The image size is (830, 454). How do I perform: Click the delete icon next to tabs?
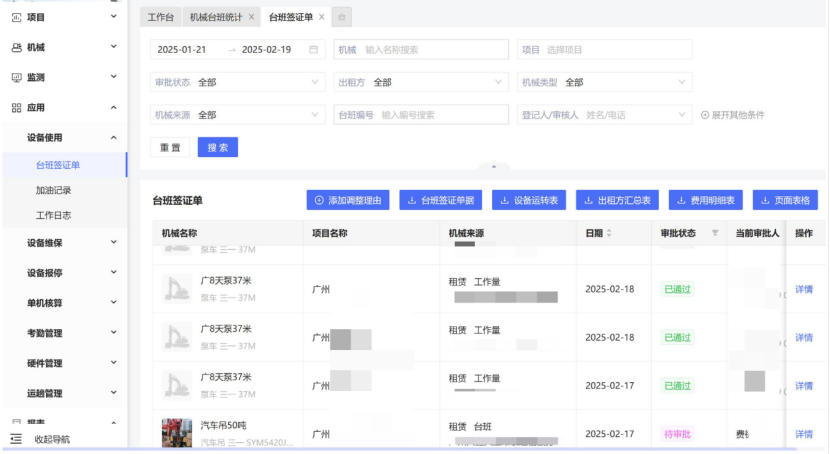pos(342,17)
